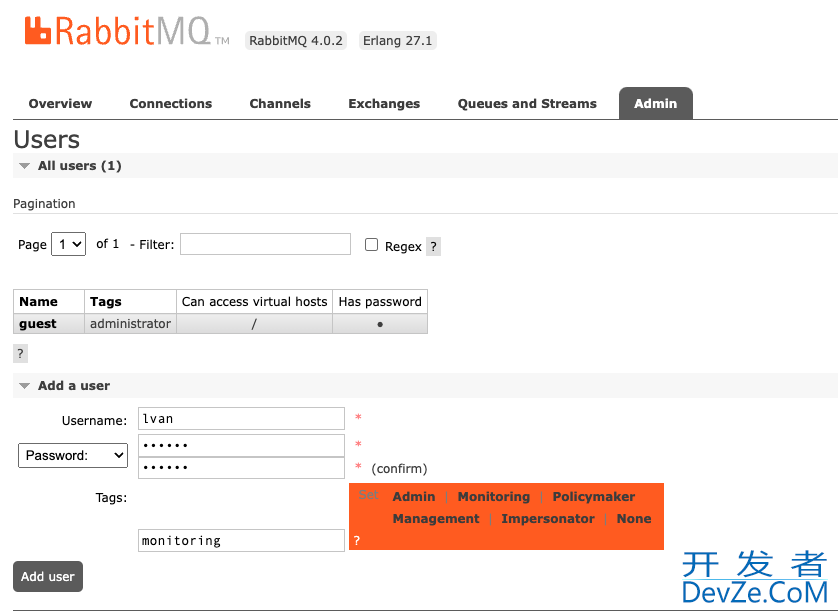This screenshot has height=614, width=838.
Task: Set the None tag
Action: pos(634,518)
